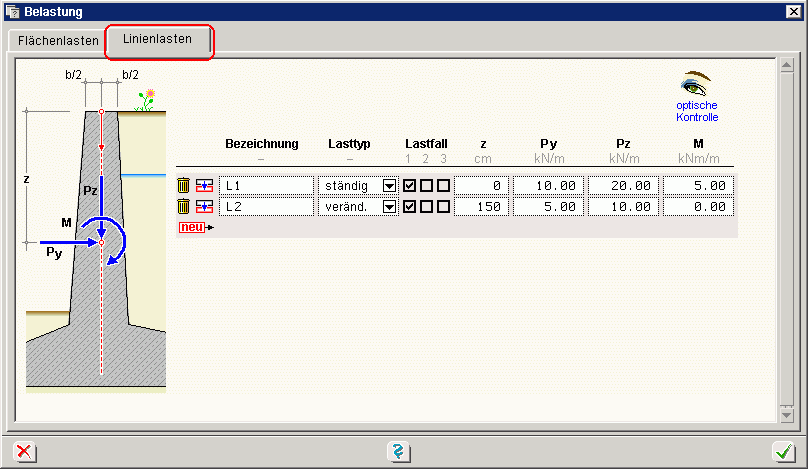The width and height of the screenshot is (808, 469).
Task: Click the scrollbar down arrow
Action: tap(788, 414)
